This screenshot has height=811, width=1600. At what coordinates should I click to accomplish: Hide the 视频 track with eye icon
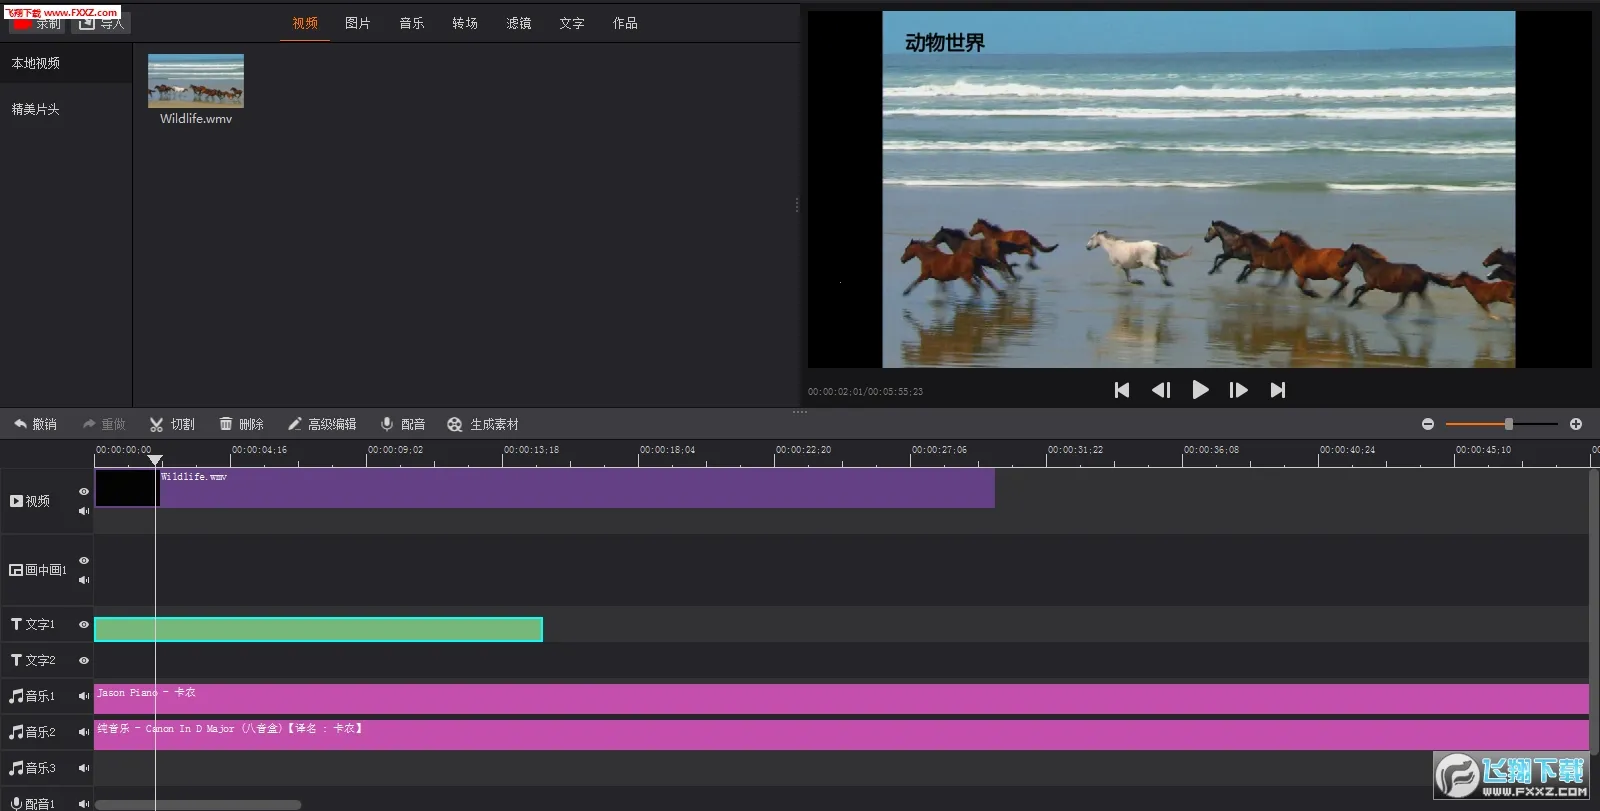pyautogui.click(x=84, y=491)
